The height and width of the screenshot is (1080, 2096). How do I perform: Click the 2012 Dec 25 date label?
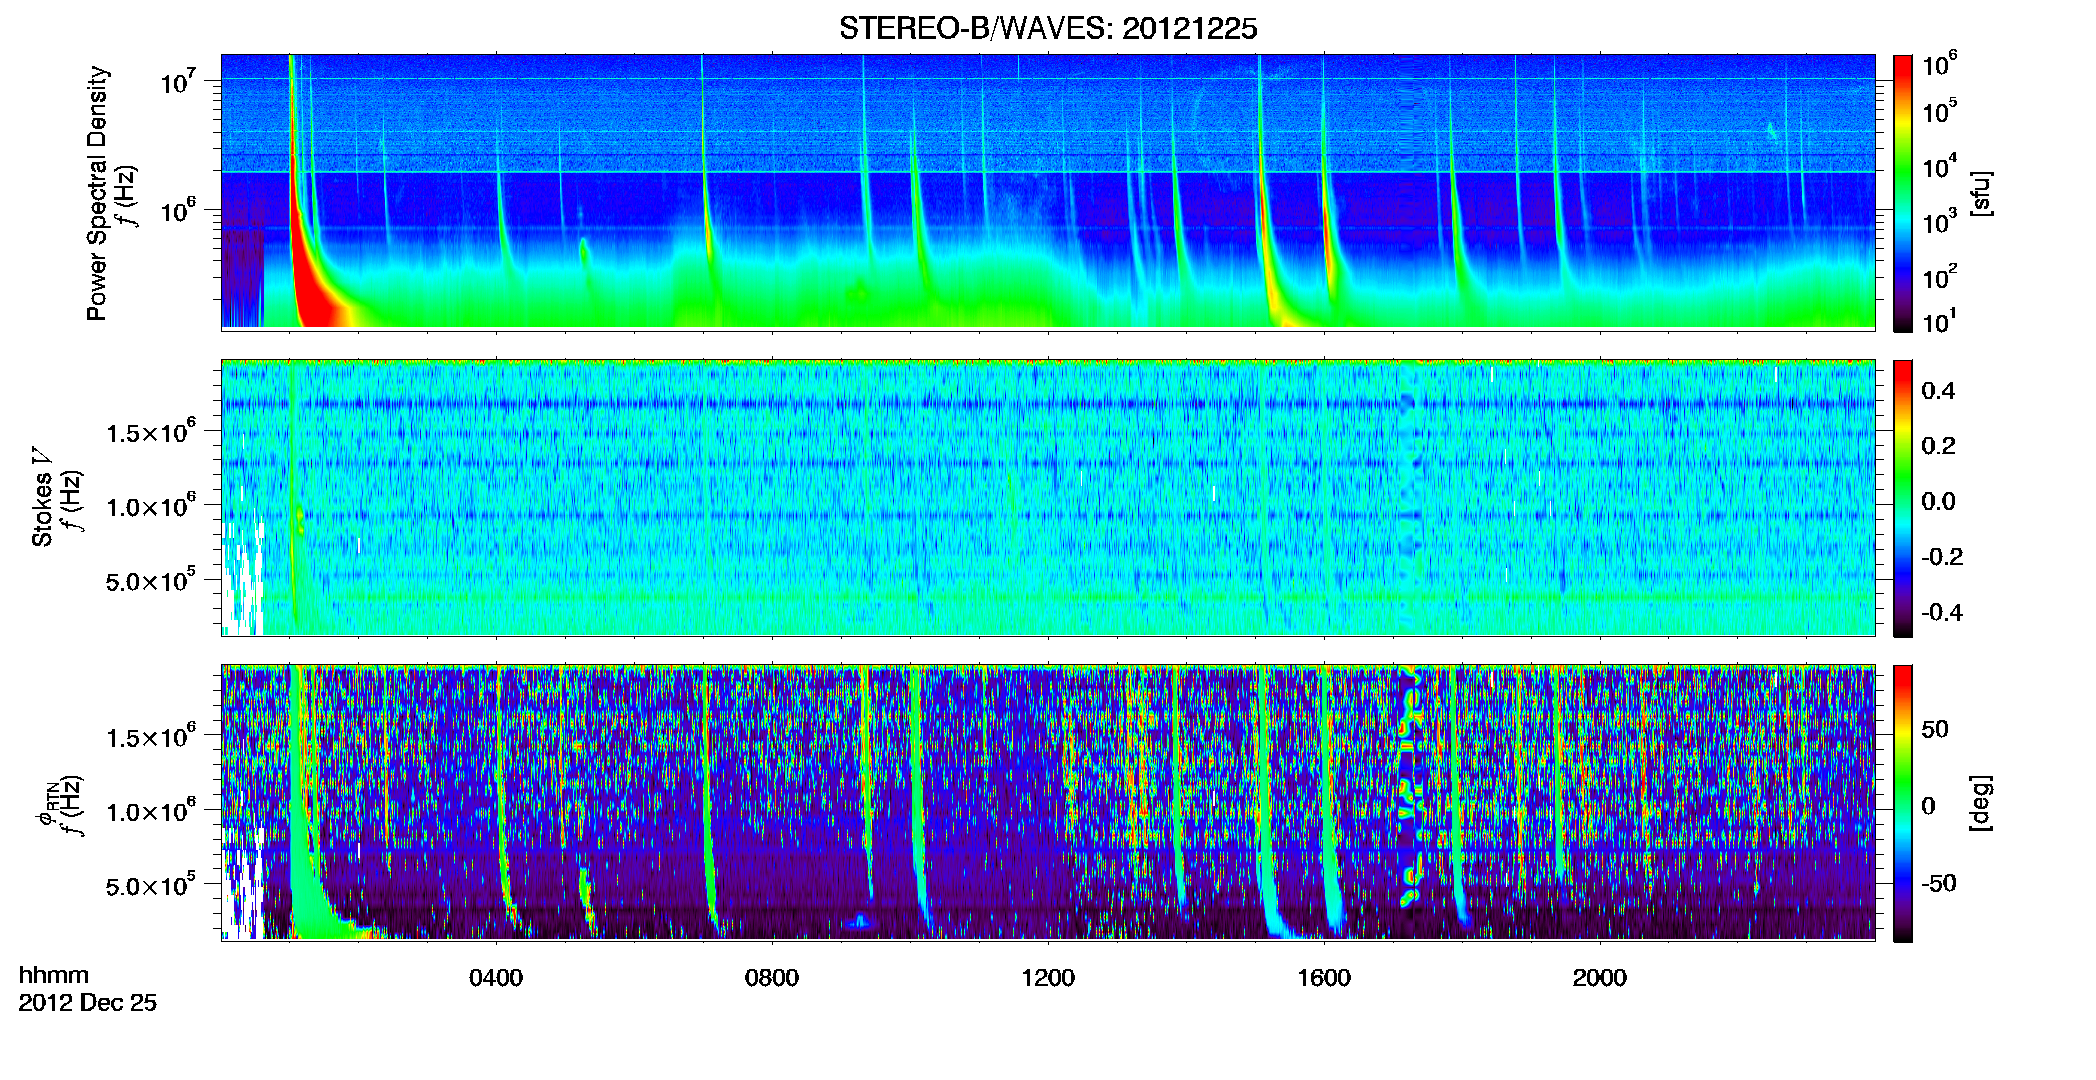tap(88, 1003)
